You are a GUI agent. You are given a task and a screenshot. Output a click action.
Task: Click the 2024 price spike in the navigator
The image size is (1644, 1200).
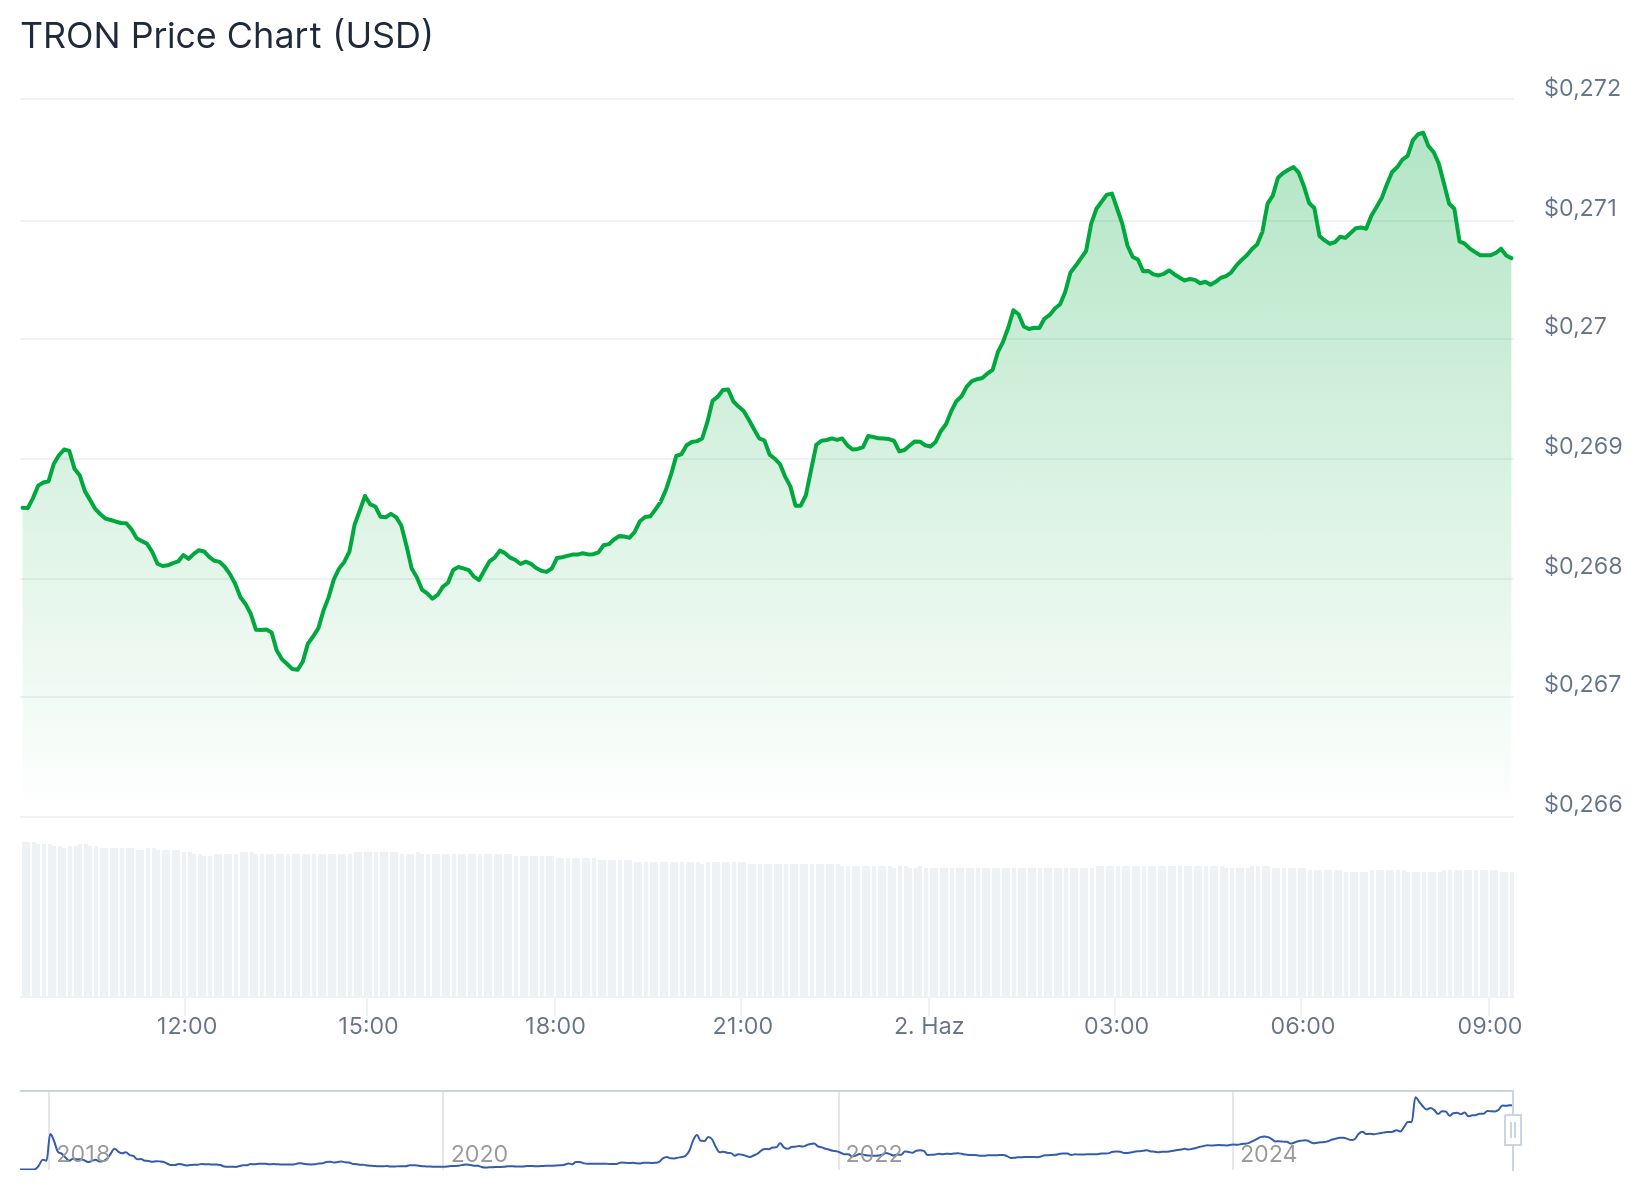1416,1099
